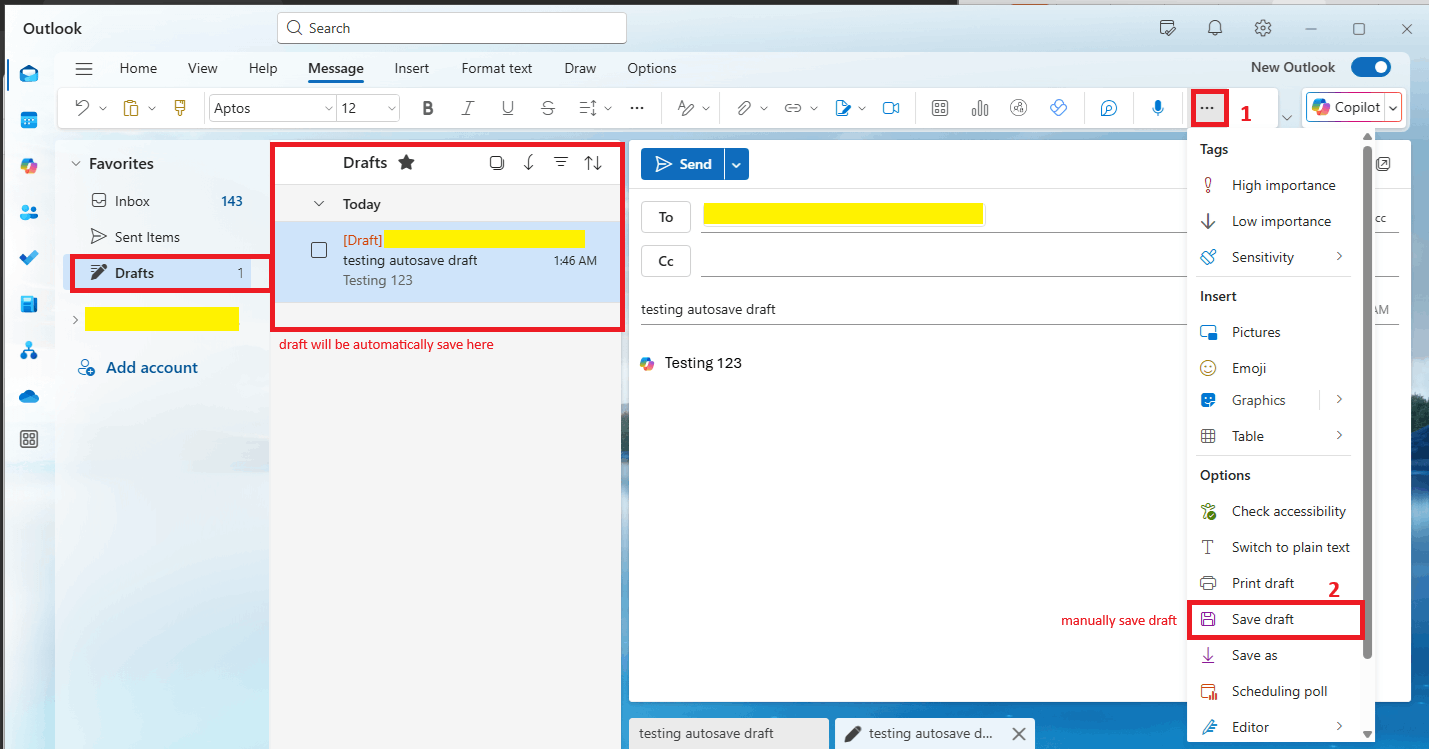Apply strikethrough formatting
1429x749 pixels.
point(547,108)
